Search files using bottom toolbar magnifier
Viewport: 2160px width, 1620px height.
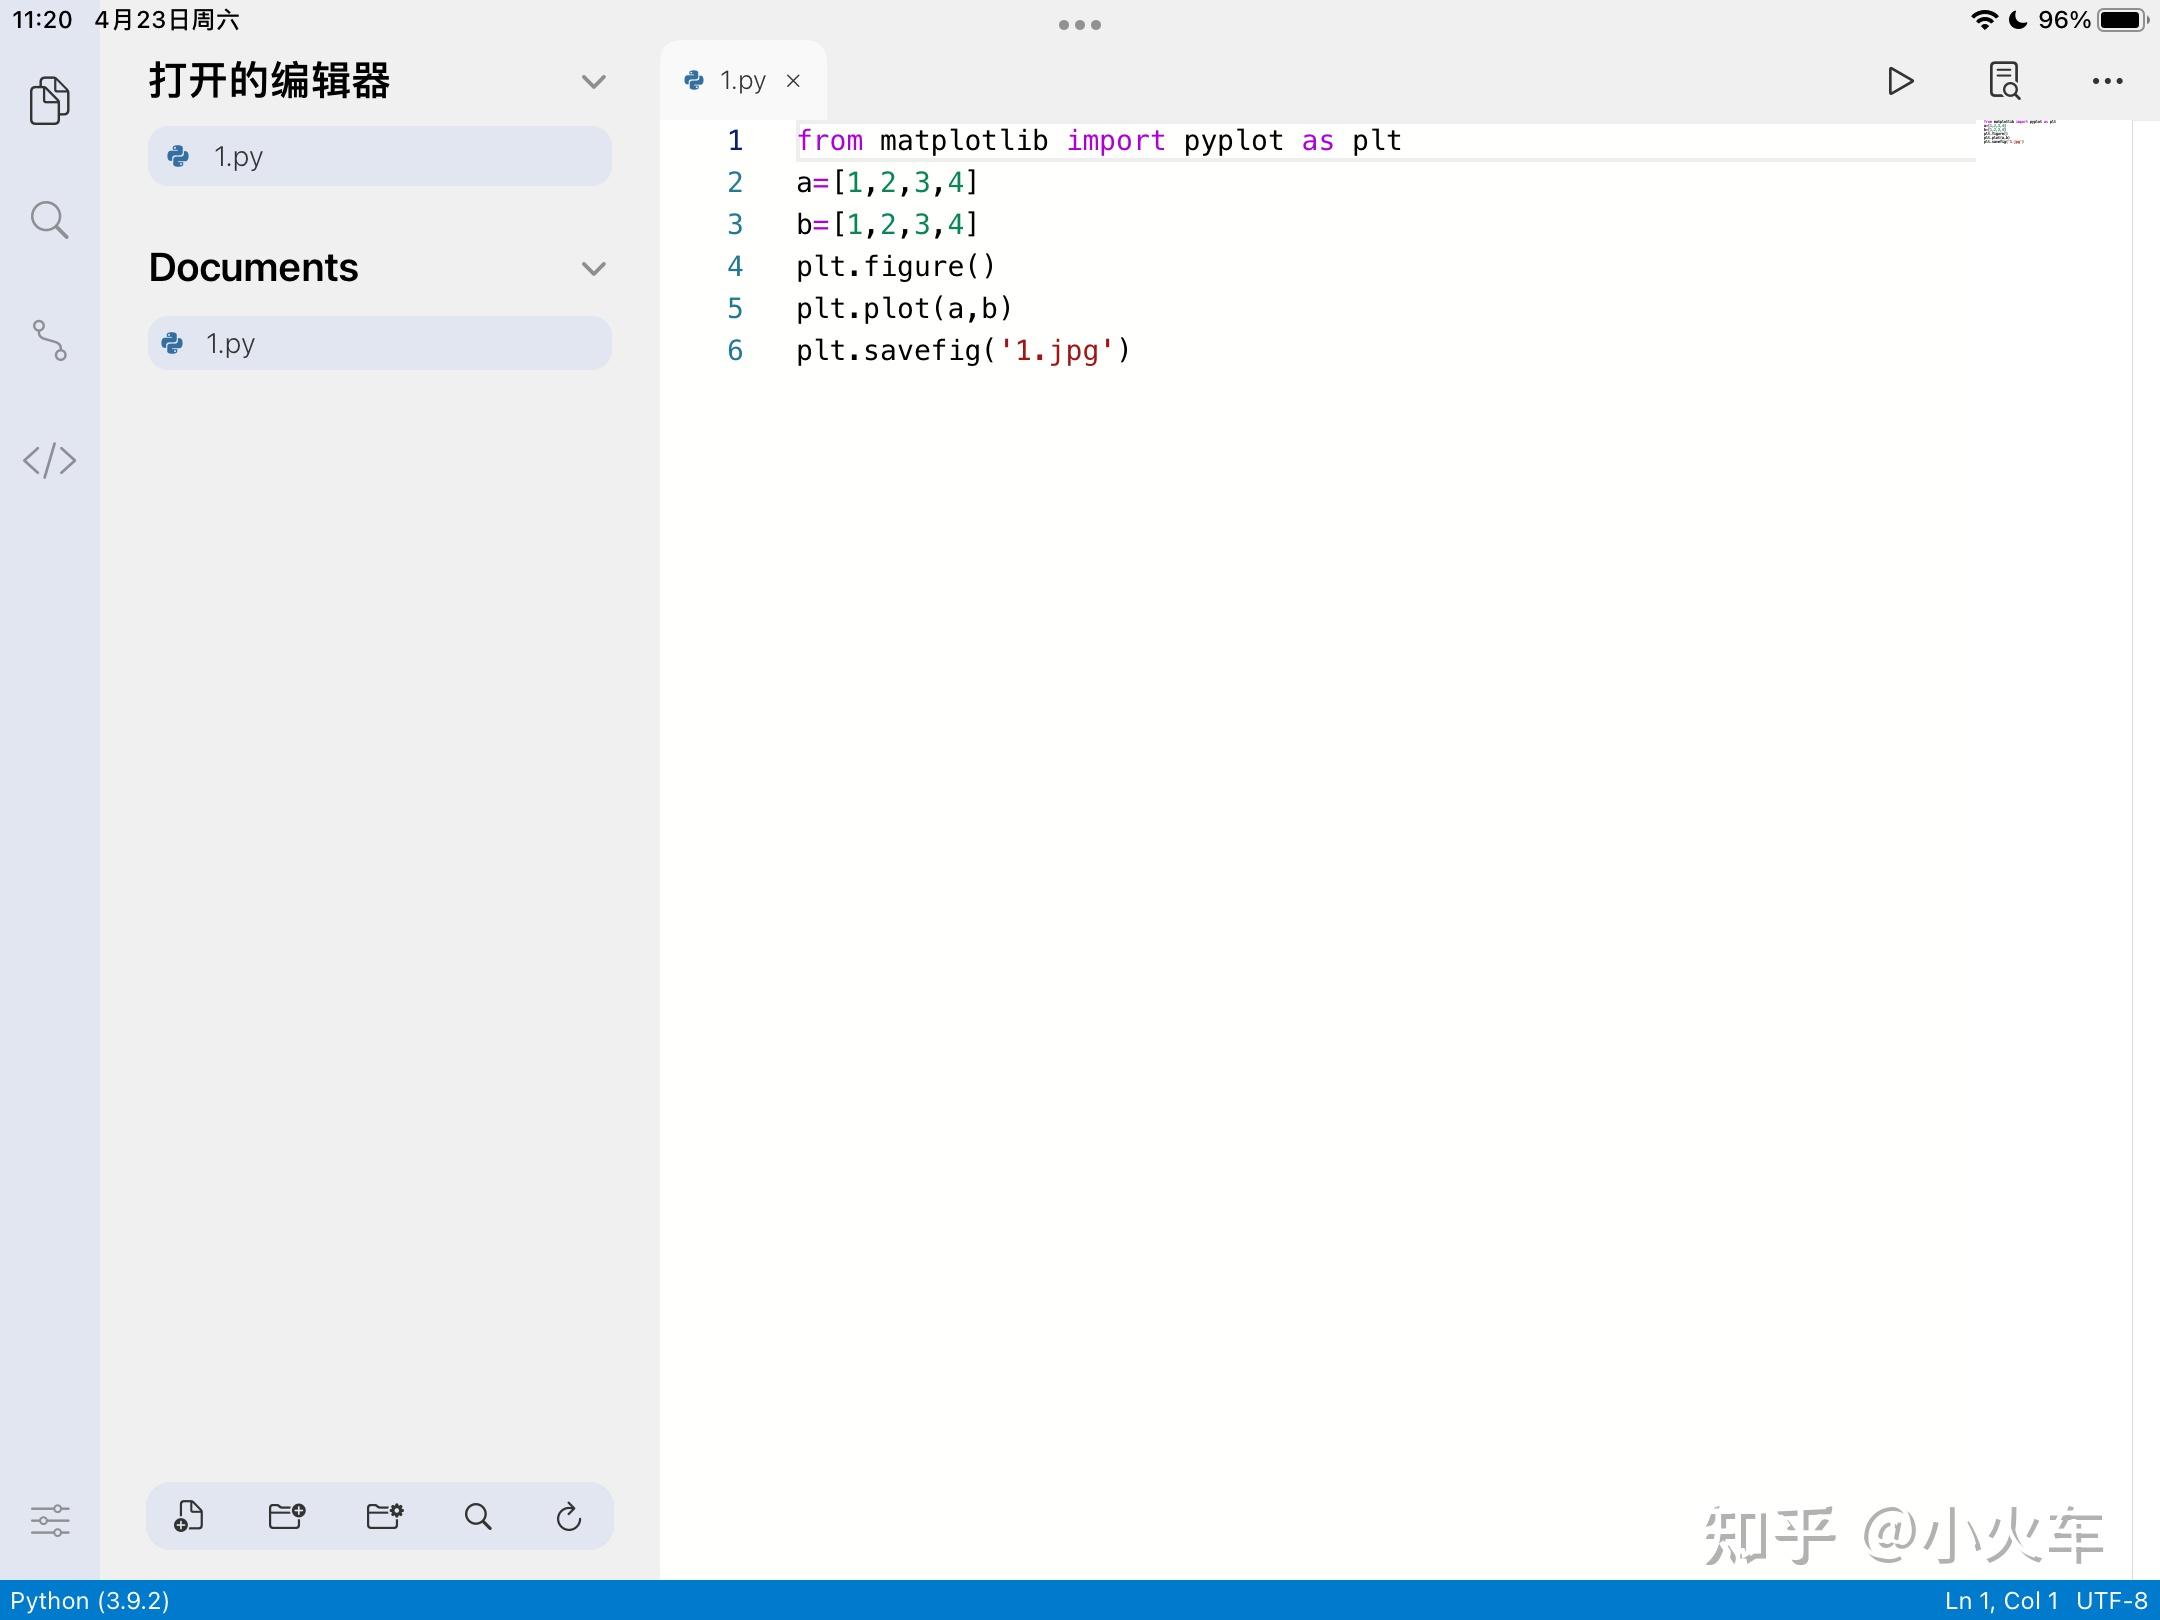pyautogui.click(x=478, y=1516)
